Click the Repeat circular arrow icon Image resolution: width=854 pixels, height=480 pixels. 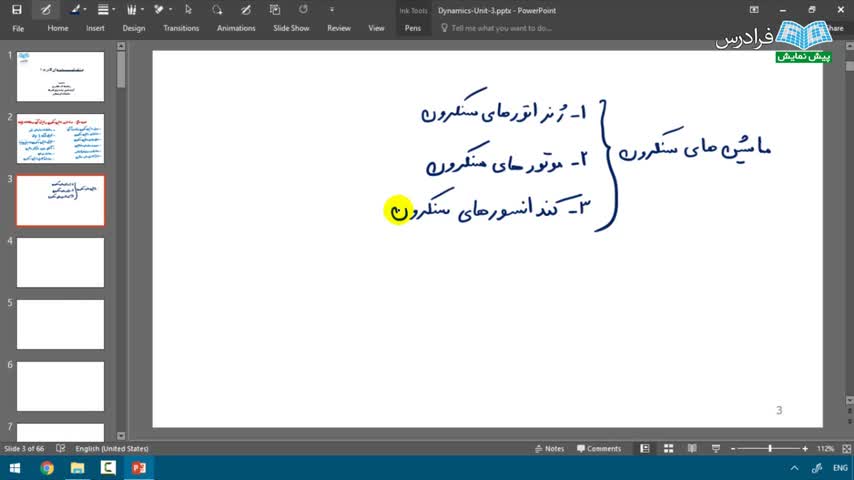tap(303, 10)
